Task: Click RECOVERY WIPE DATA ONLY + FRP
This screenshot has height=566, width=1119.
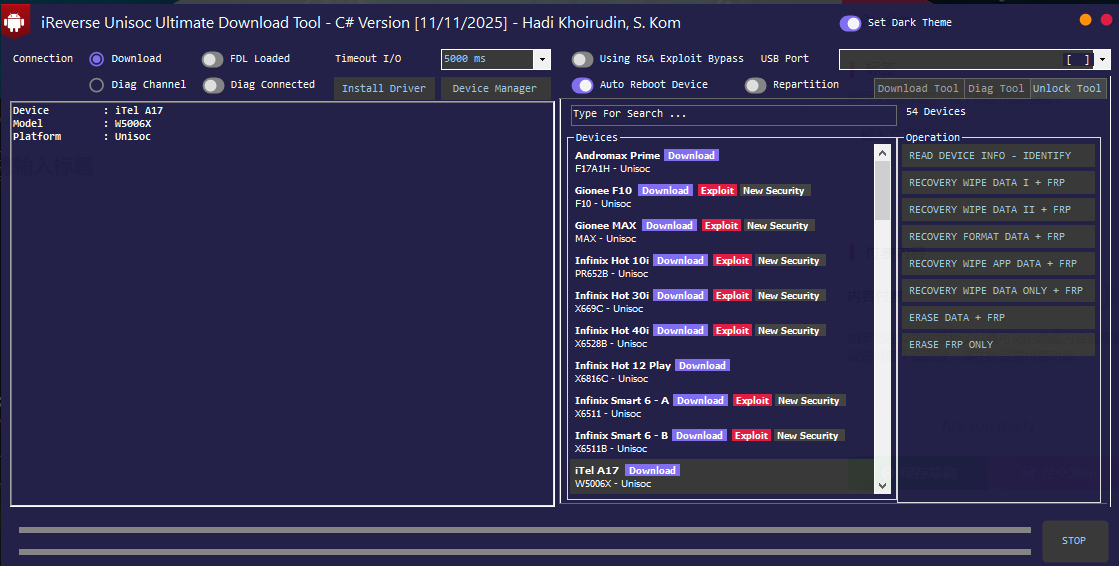Action: pos(998,290)
